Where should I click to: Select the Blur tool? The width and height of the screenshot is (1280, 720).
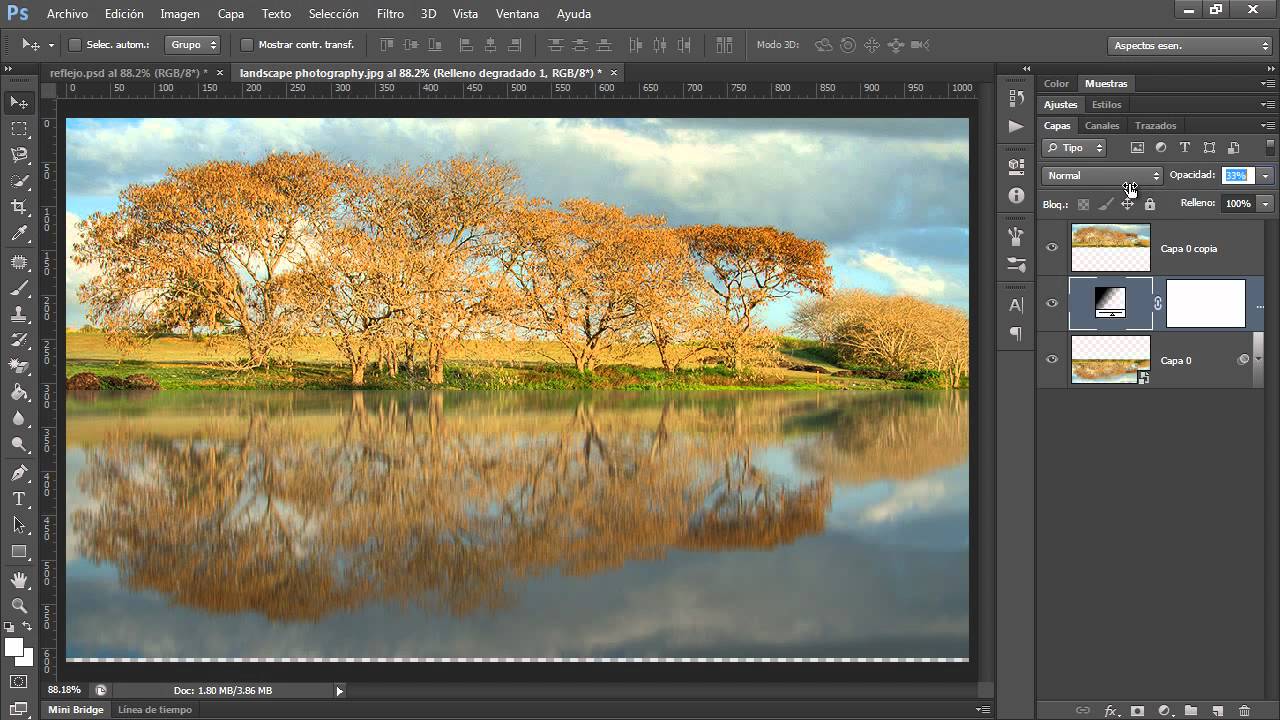(x=19, y=419)
